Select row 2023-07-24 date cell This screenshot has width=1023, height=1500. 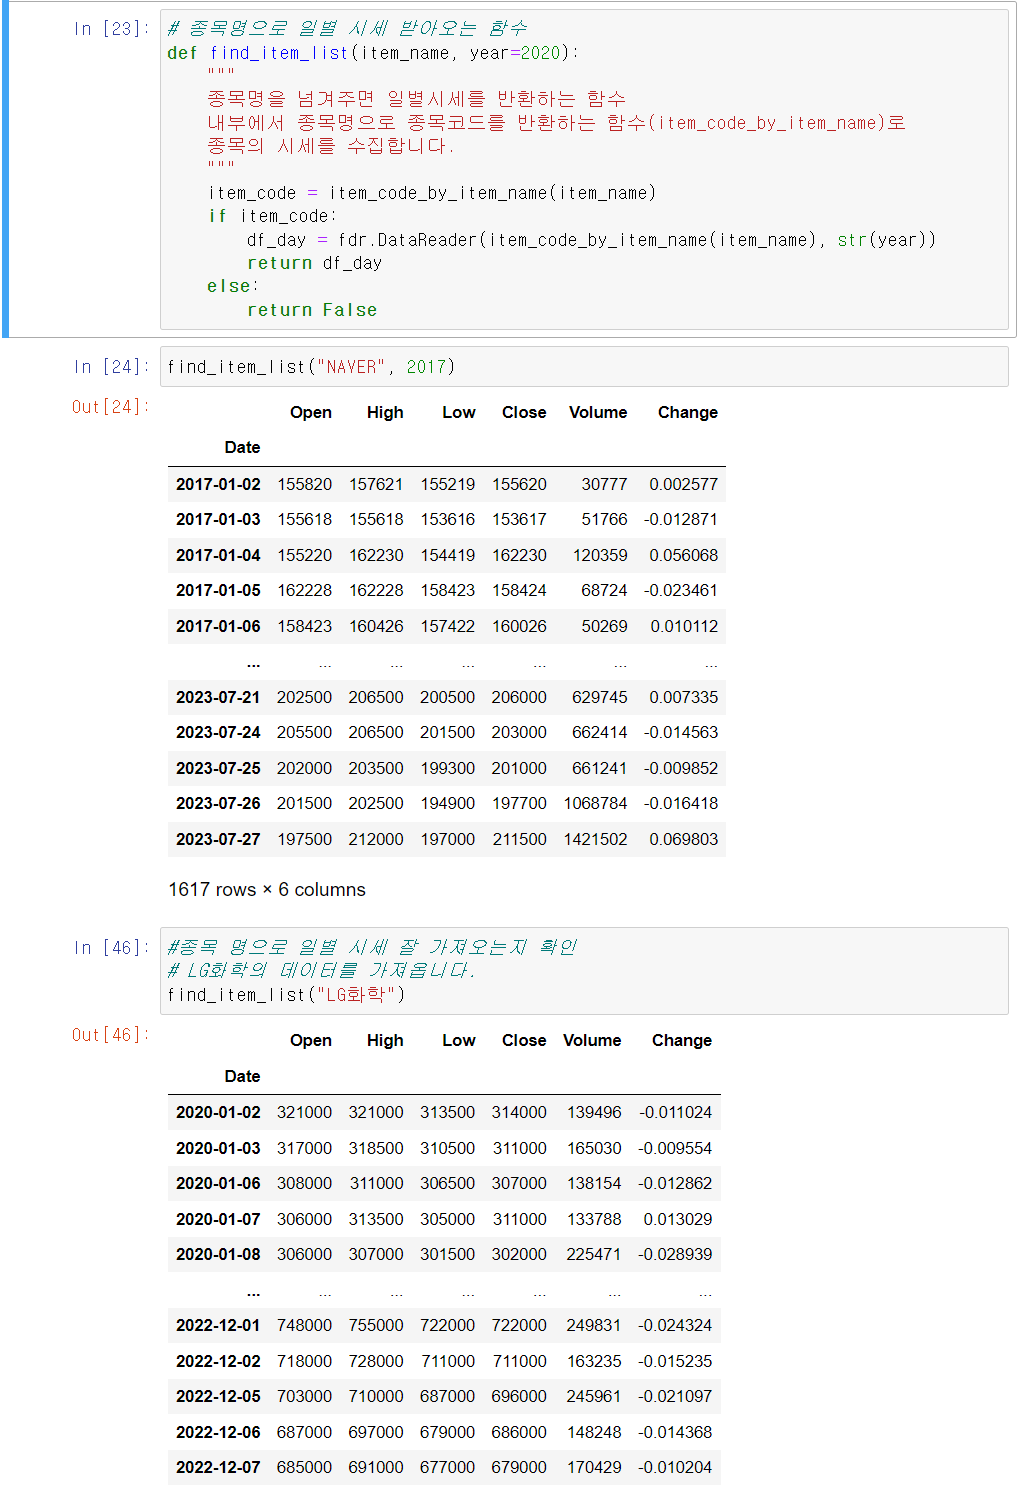tap(218, 732)
